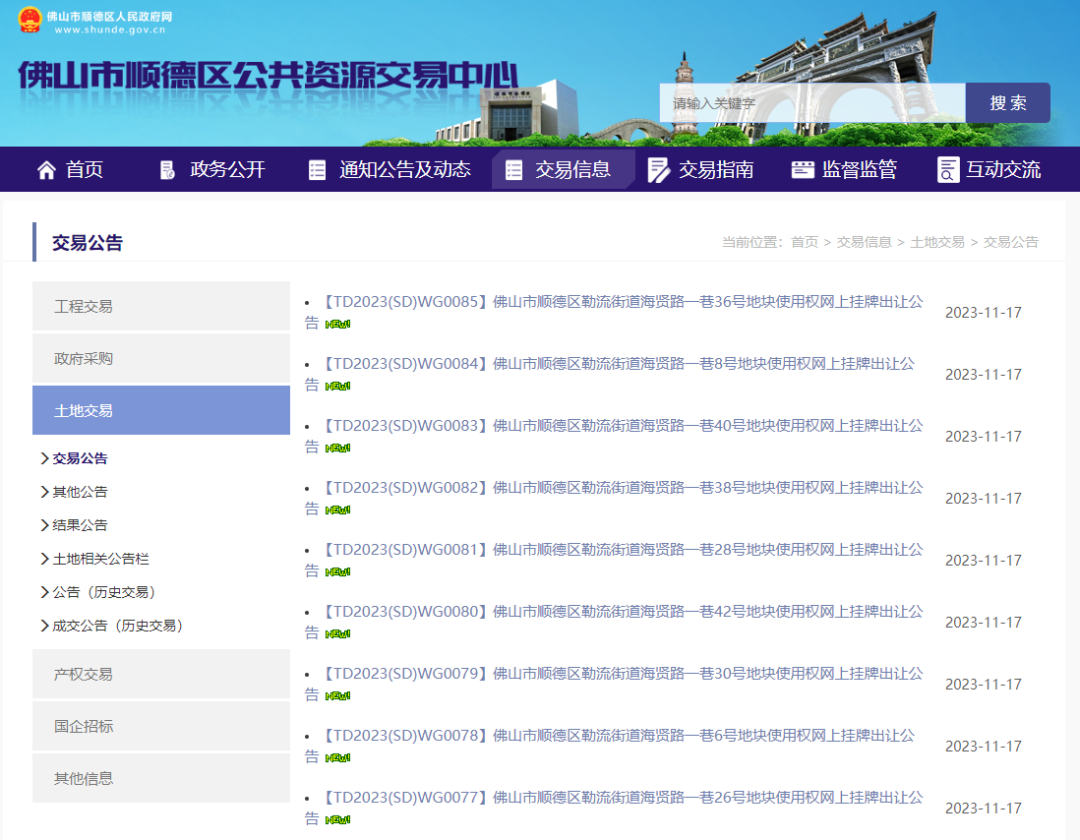Open the 交易公告 submenu item
Screen dimensions: 1080x840
[x=80, y=459]
